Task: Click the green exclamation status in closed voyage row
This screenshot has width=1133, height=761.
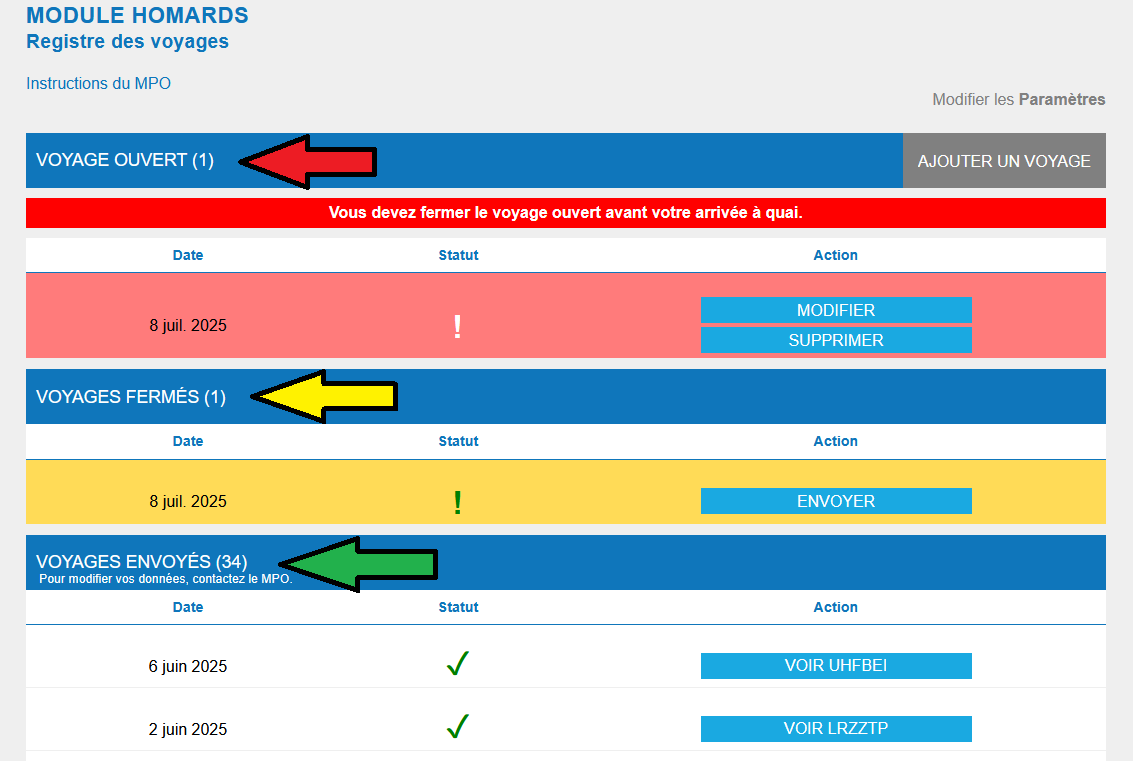Action: point(458,502)
